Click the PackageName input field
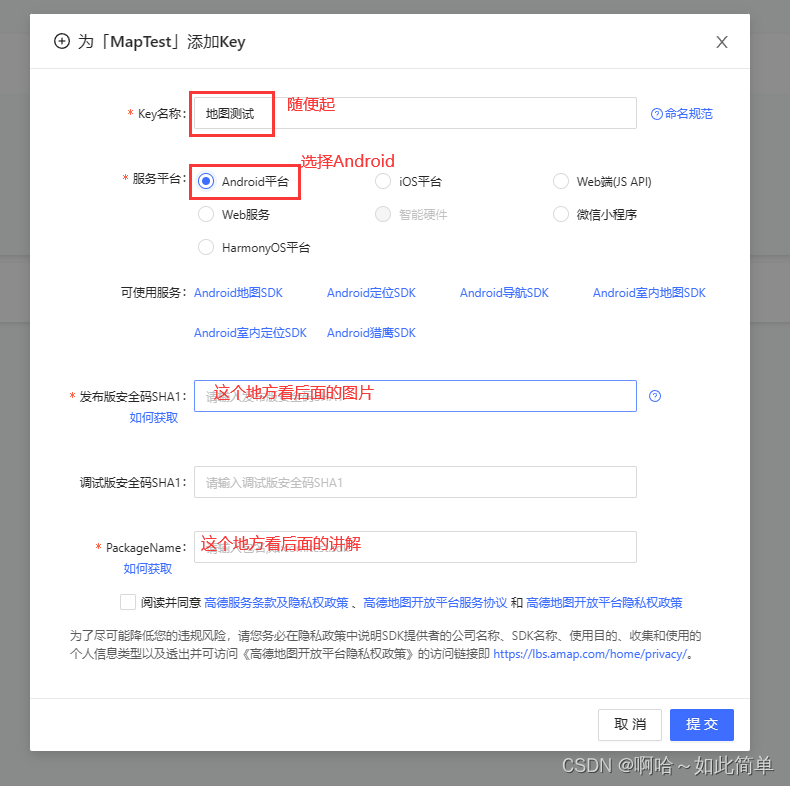The width and height of the screenshot is (790, 786). coord(415,547)
